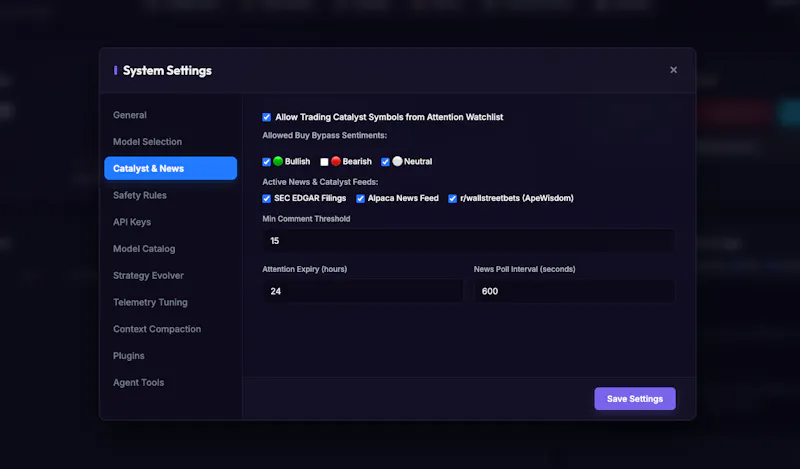Open the Model Catalog tab
800x469 pixels.
click(170, 249)
